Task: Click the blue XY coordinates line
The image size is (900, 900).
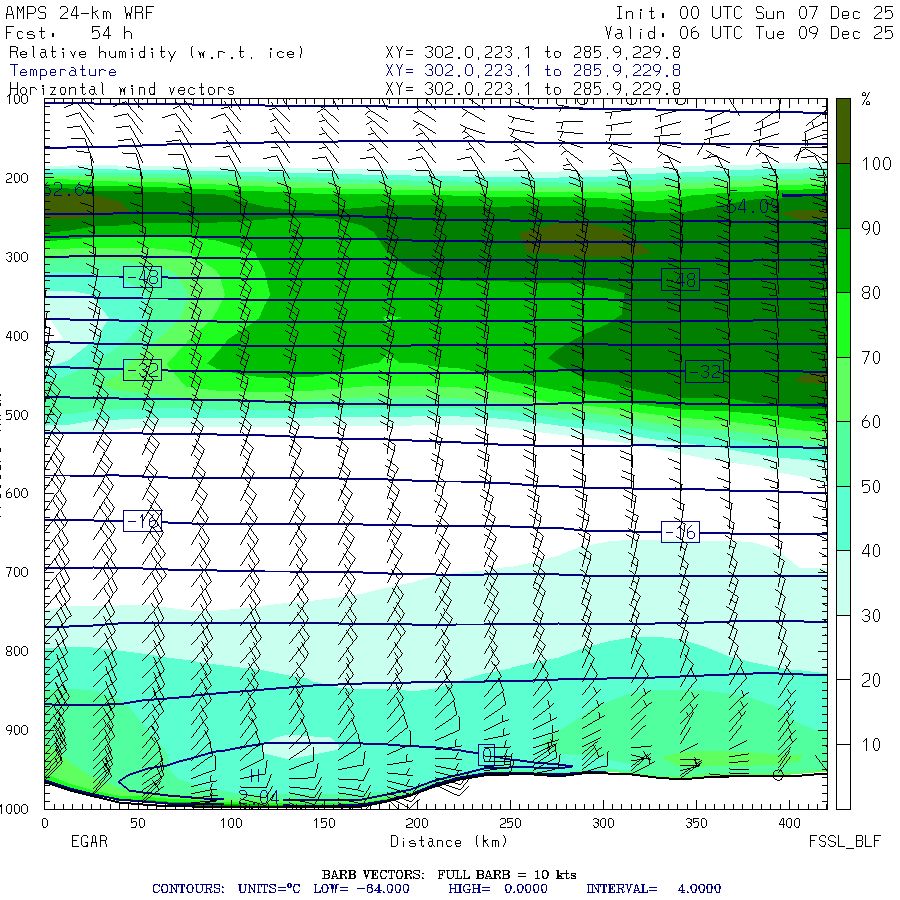Action: [x=533, y=71]
